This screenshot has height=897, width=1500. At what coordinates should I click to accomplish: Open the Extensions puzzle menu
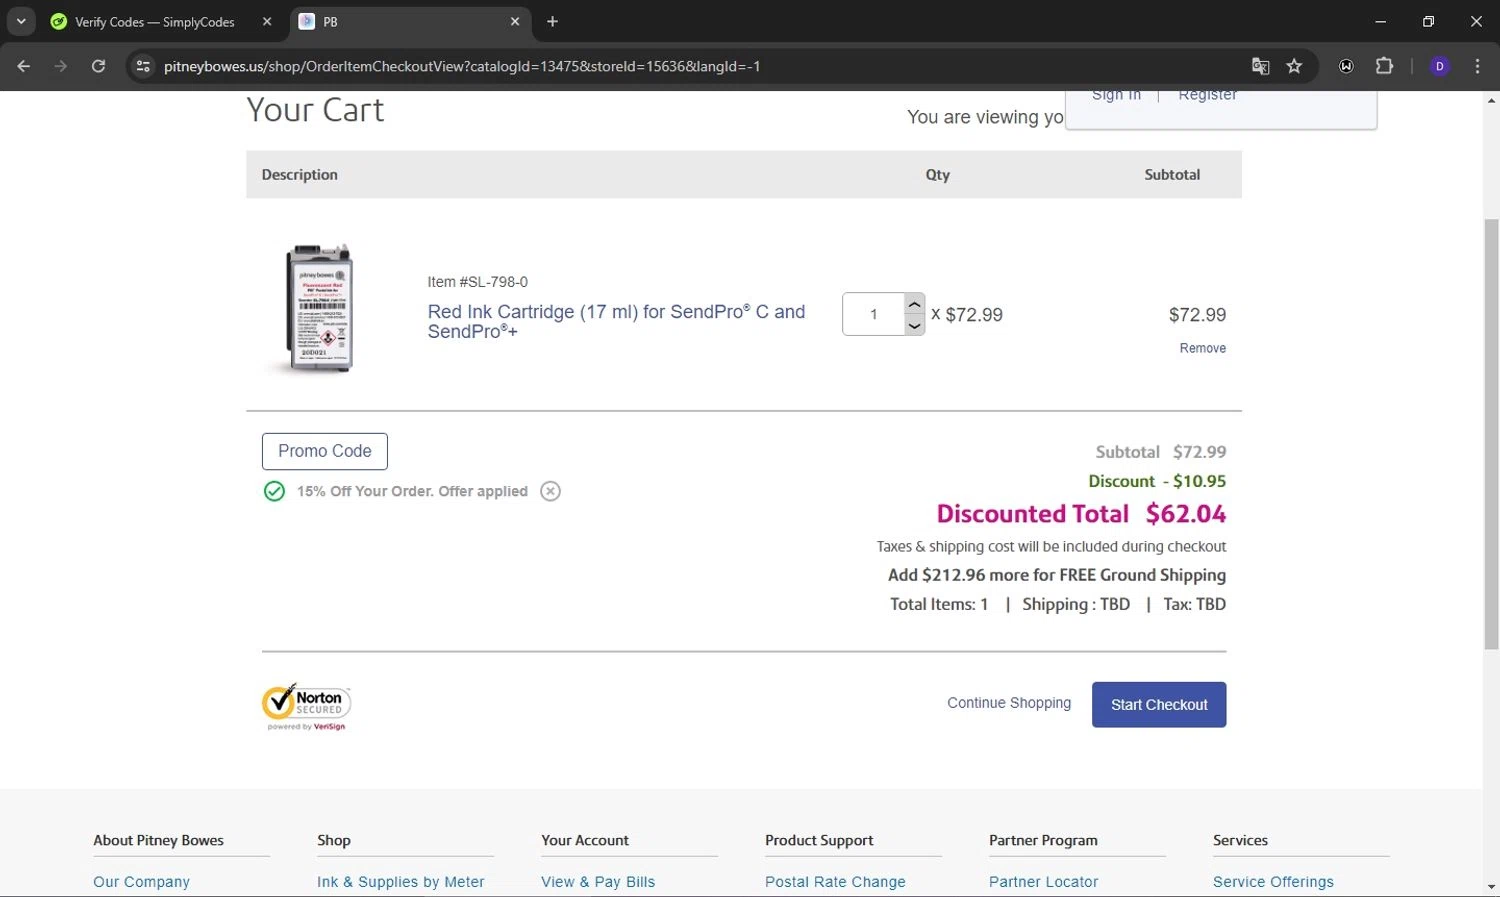tap(1384, 66)
